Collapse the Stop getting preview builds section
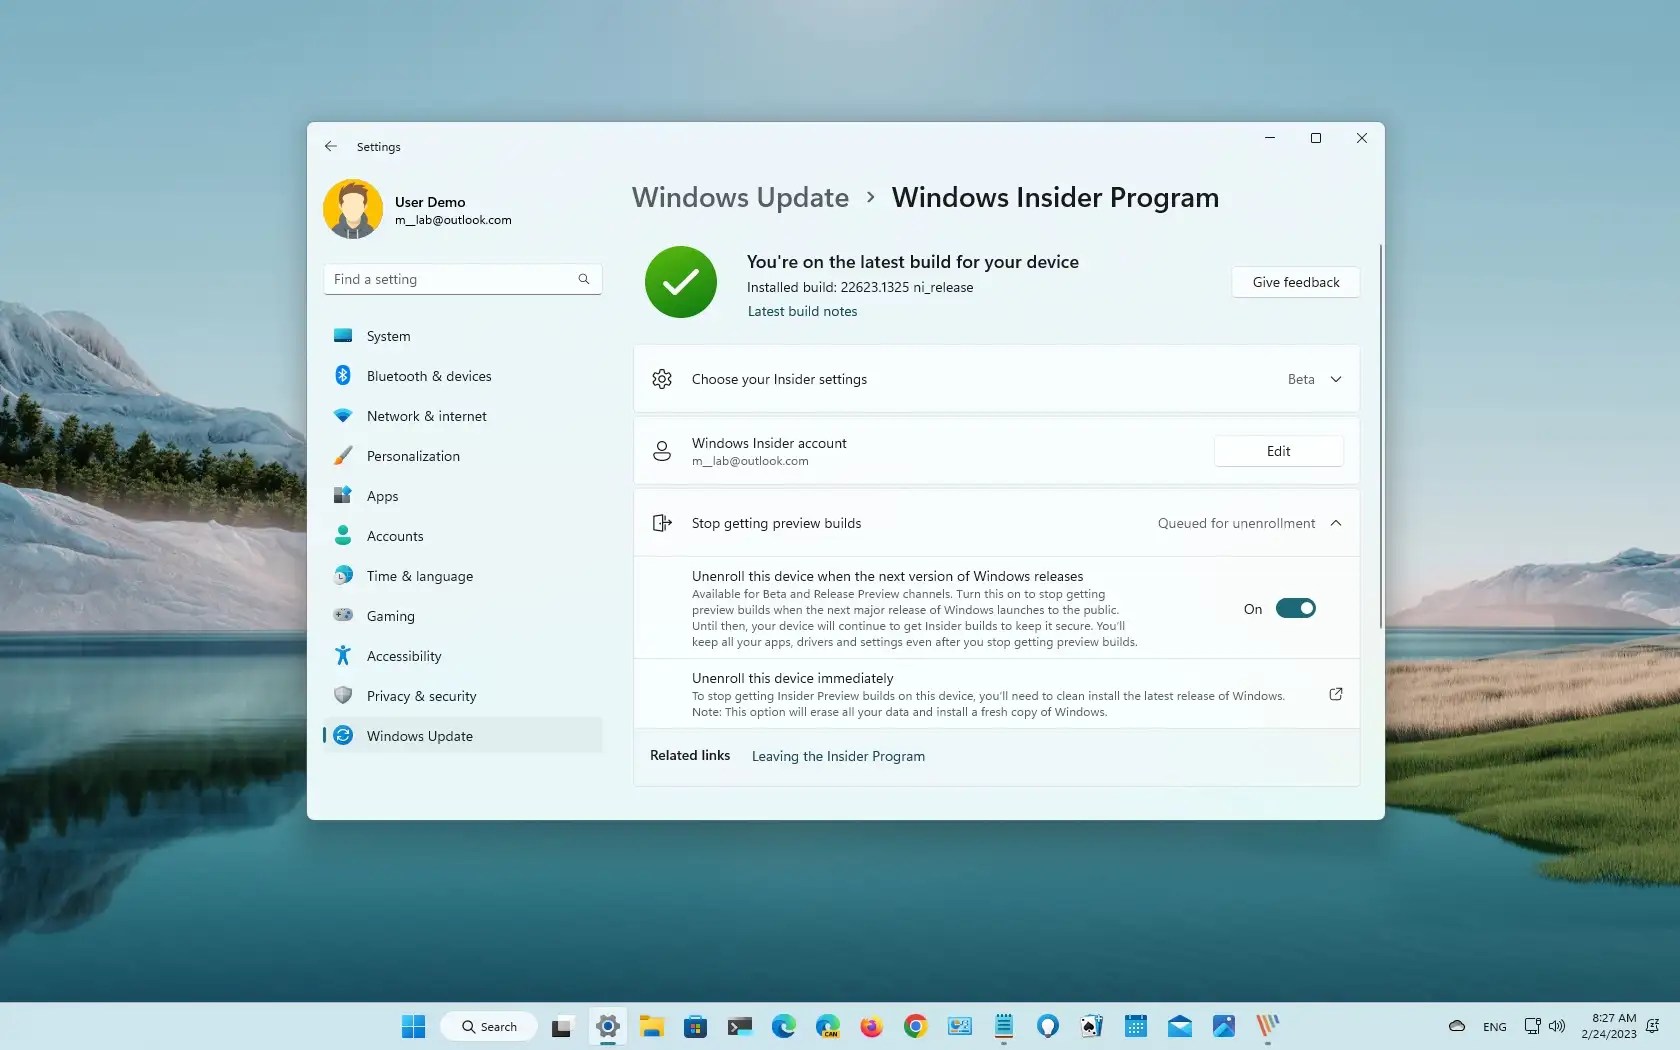1680x1050 pixels. (1336, 523)
